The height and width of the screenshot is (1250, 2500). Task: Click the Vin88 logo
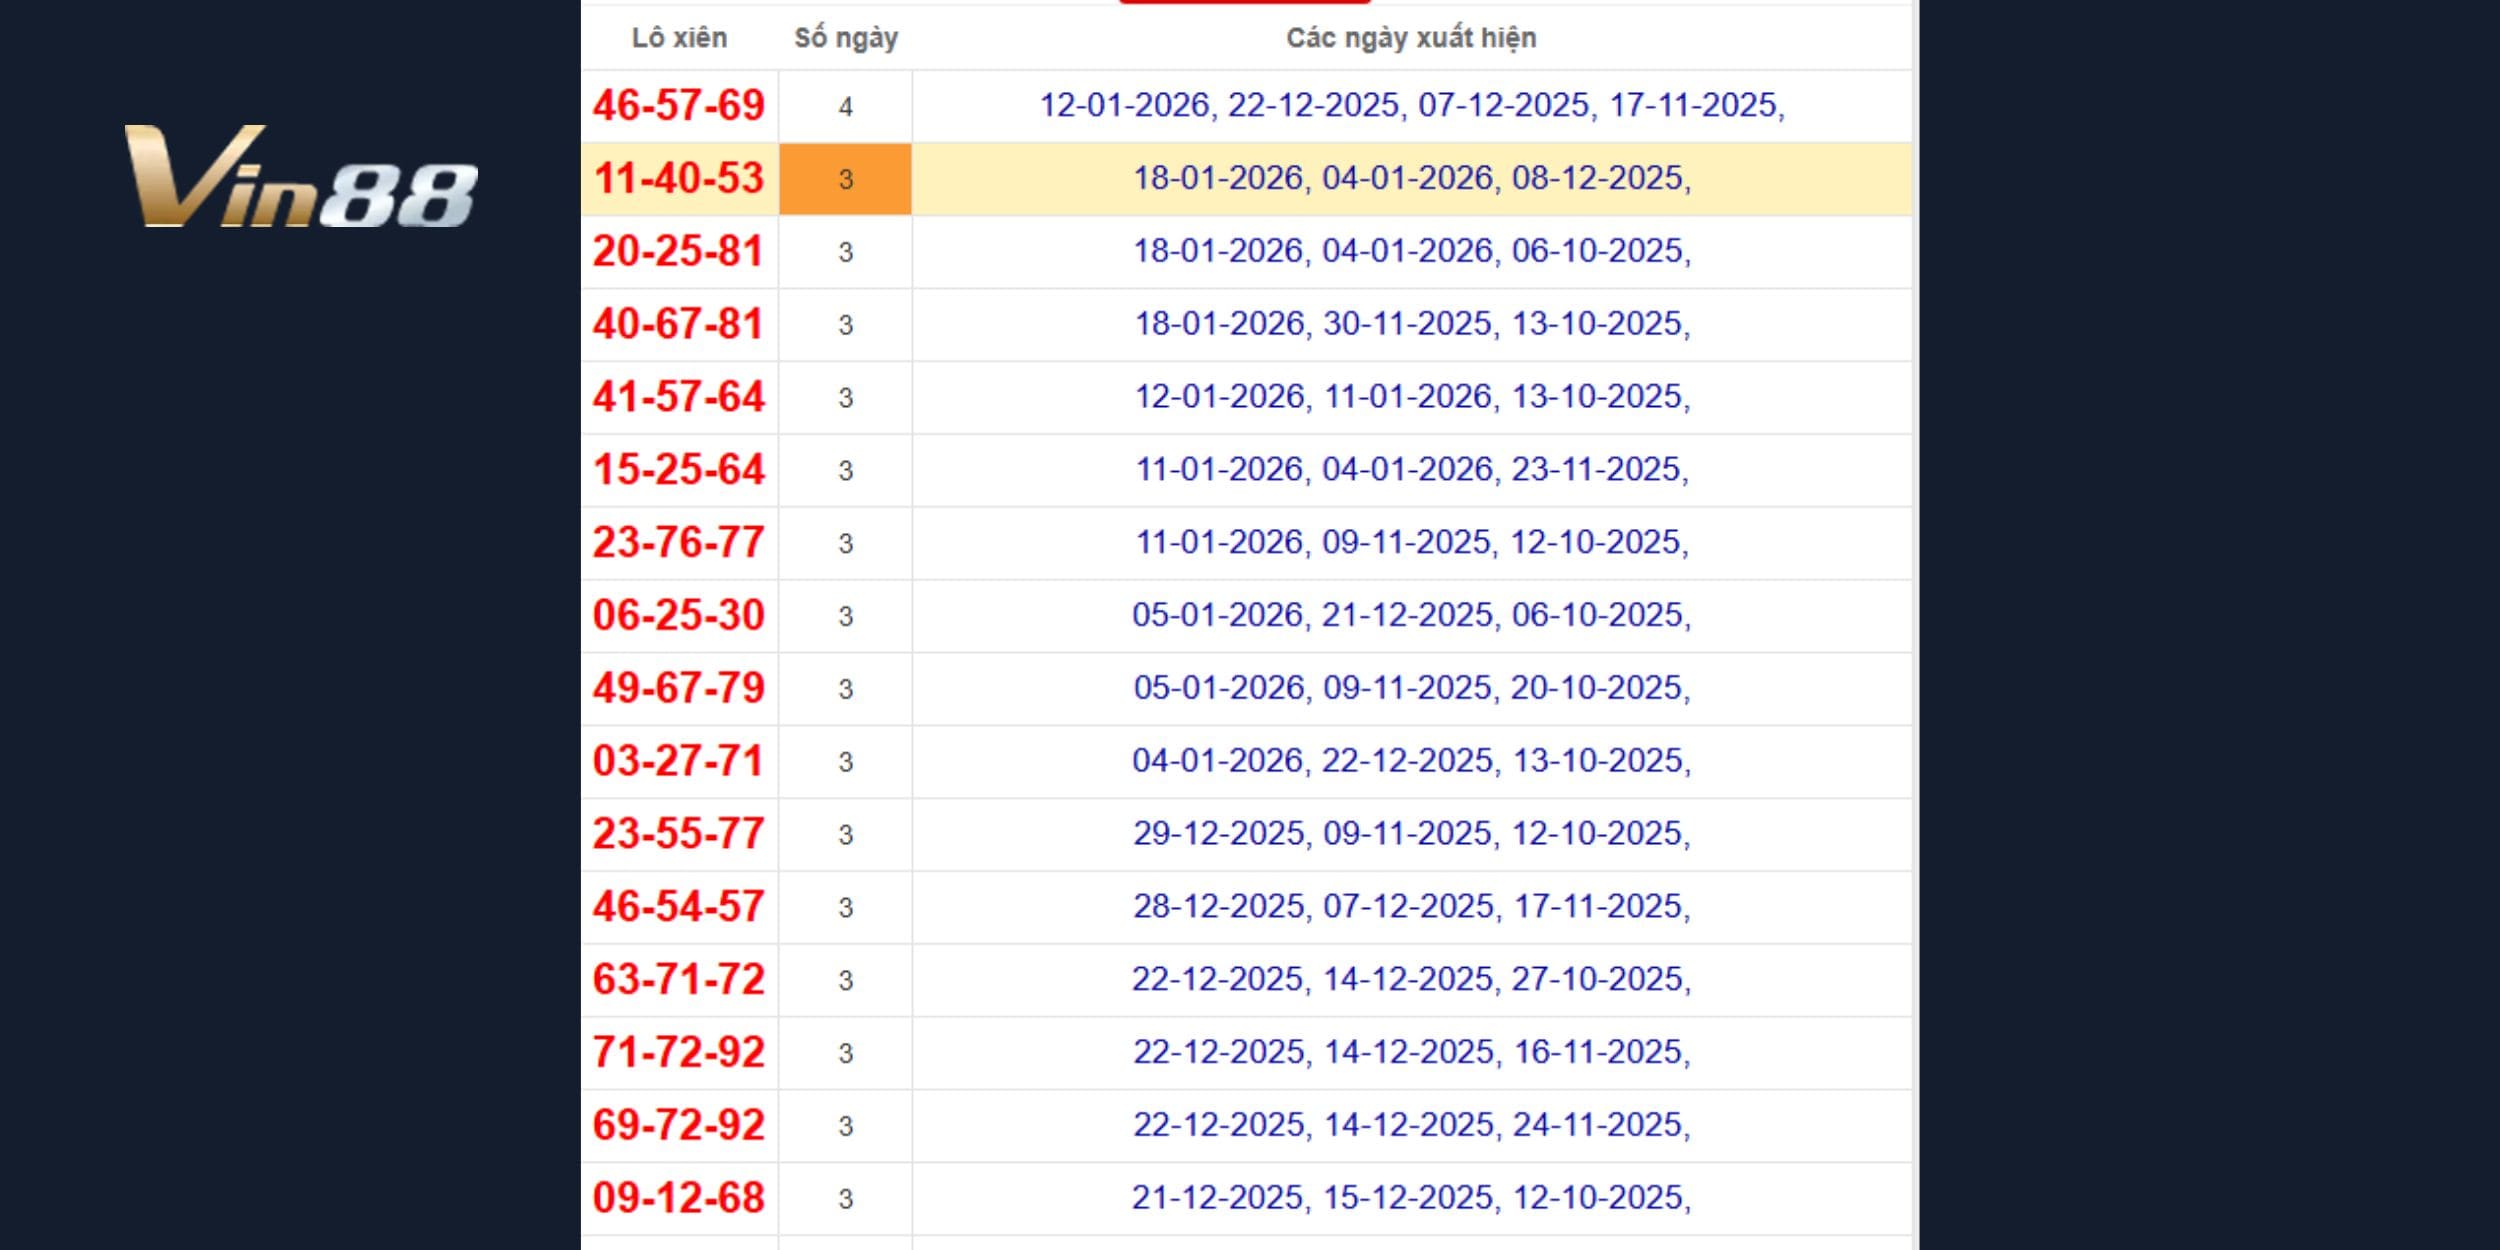pos(300,177)
